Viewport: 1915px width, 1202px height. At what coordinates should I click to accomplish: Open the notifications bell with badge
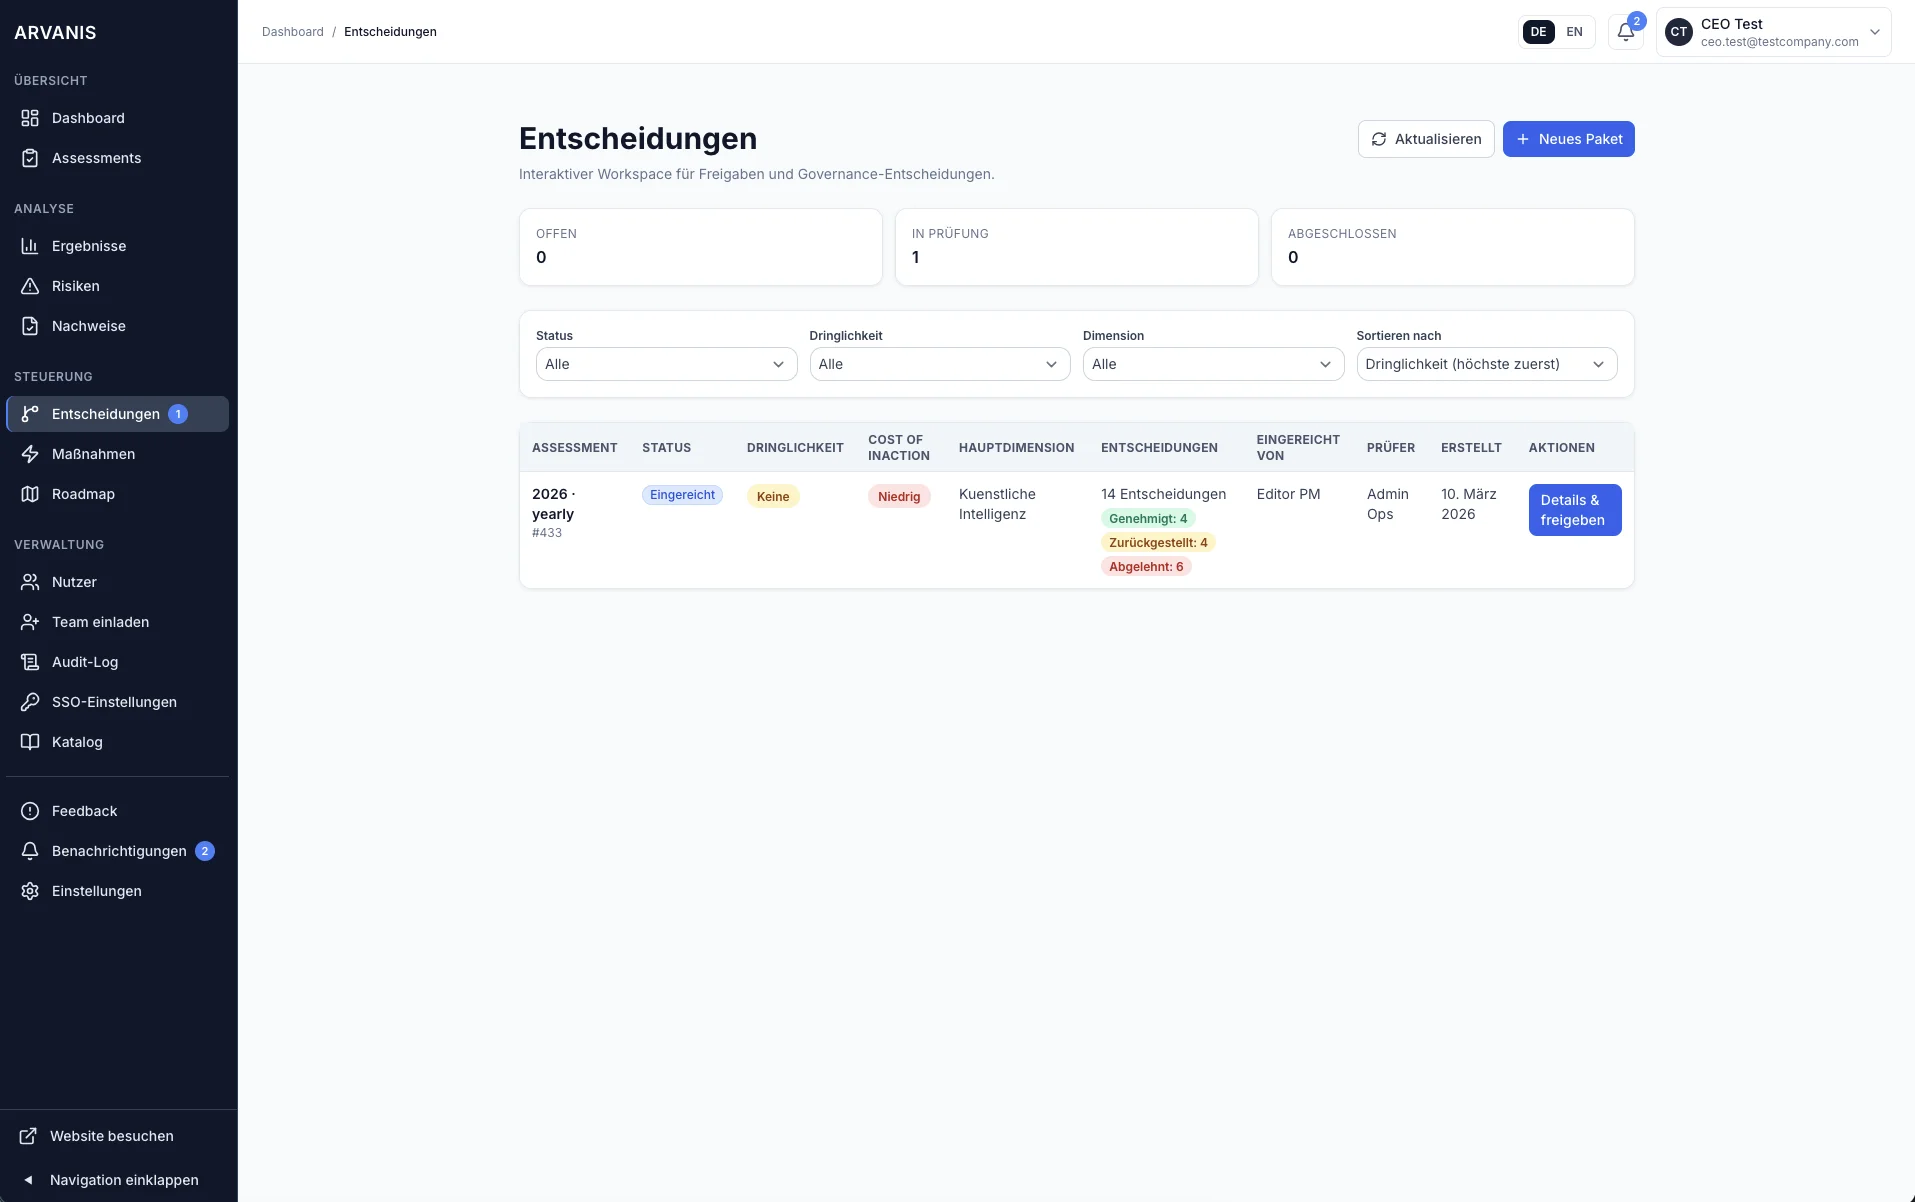point(1624,31)
